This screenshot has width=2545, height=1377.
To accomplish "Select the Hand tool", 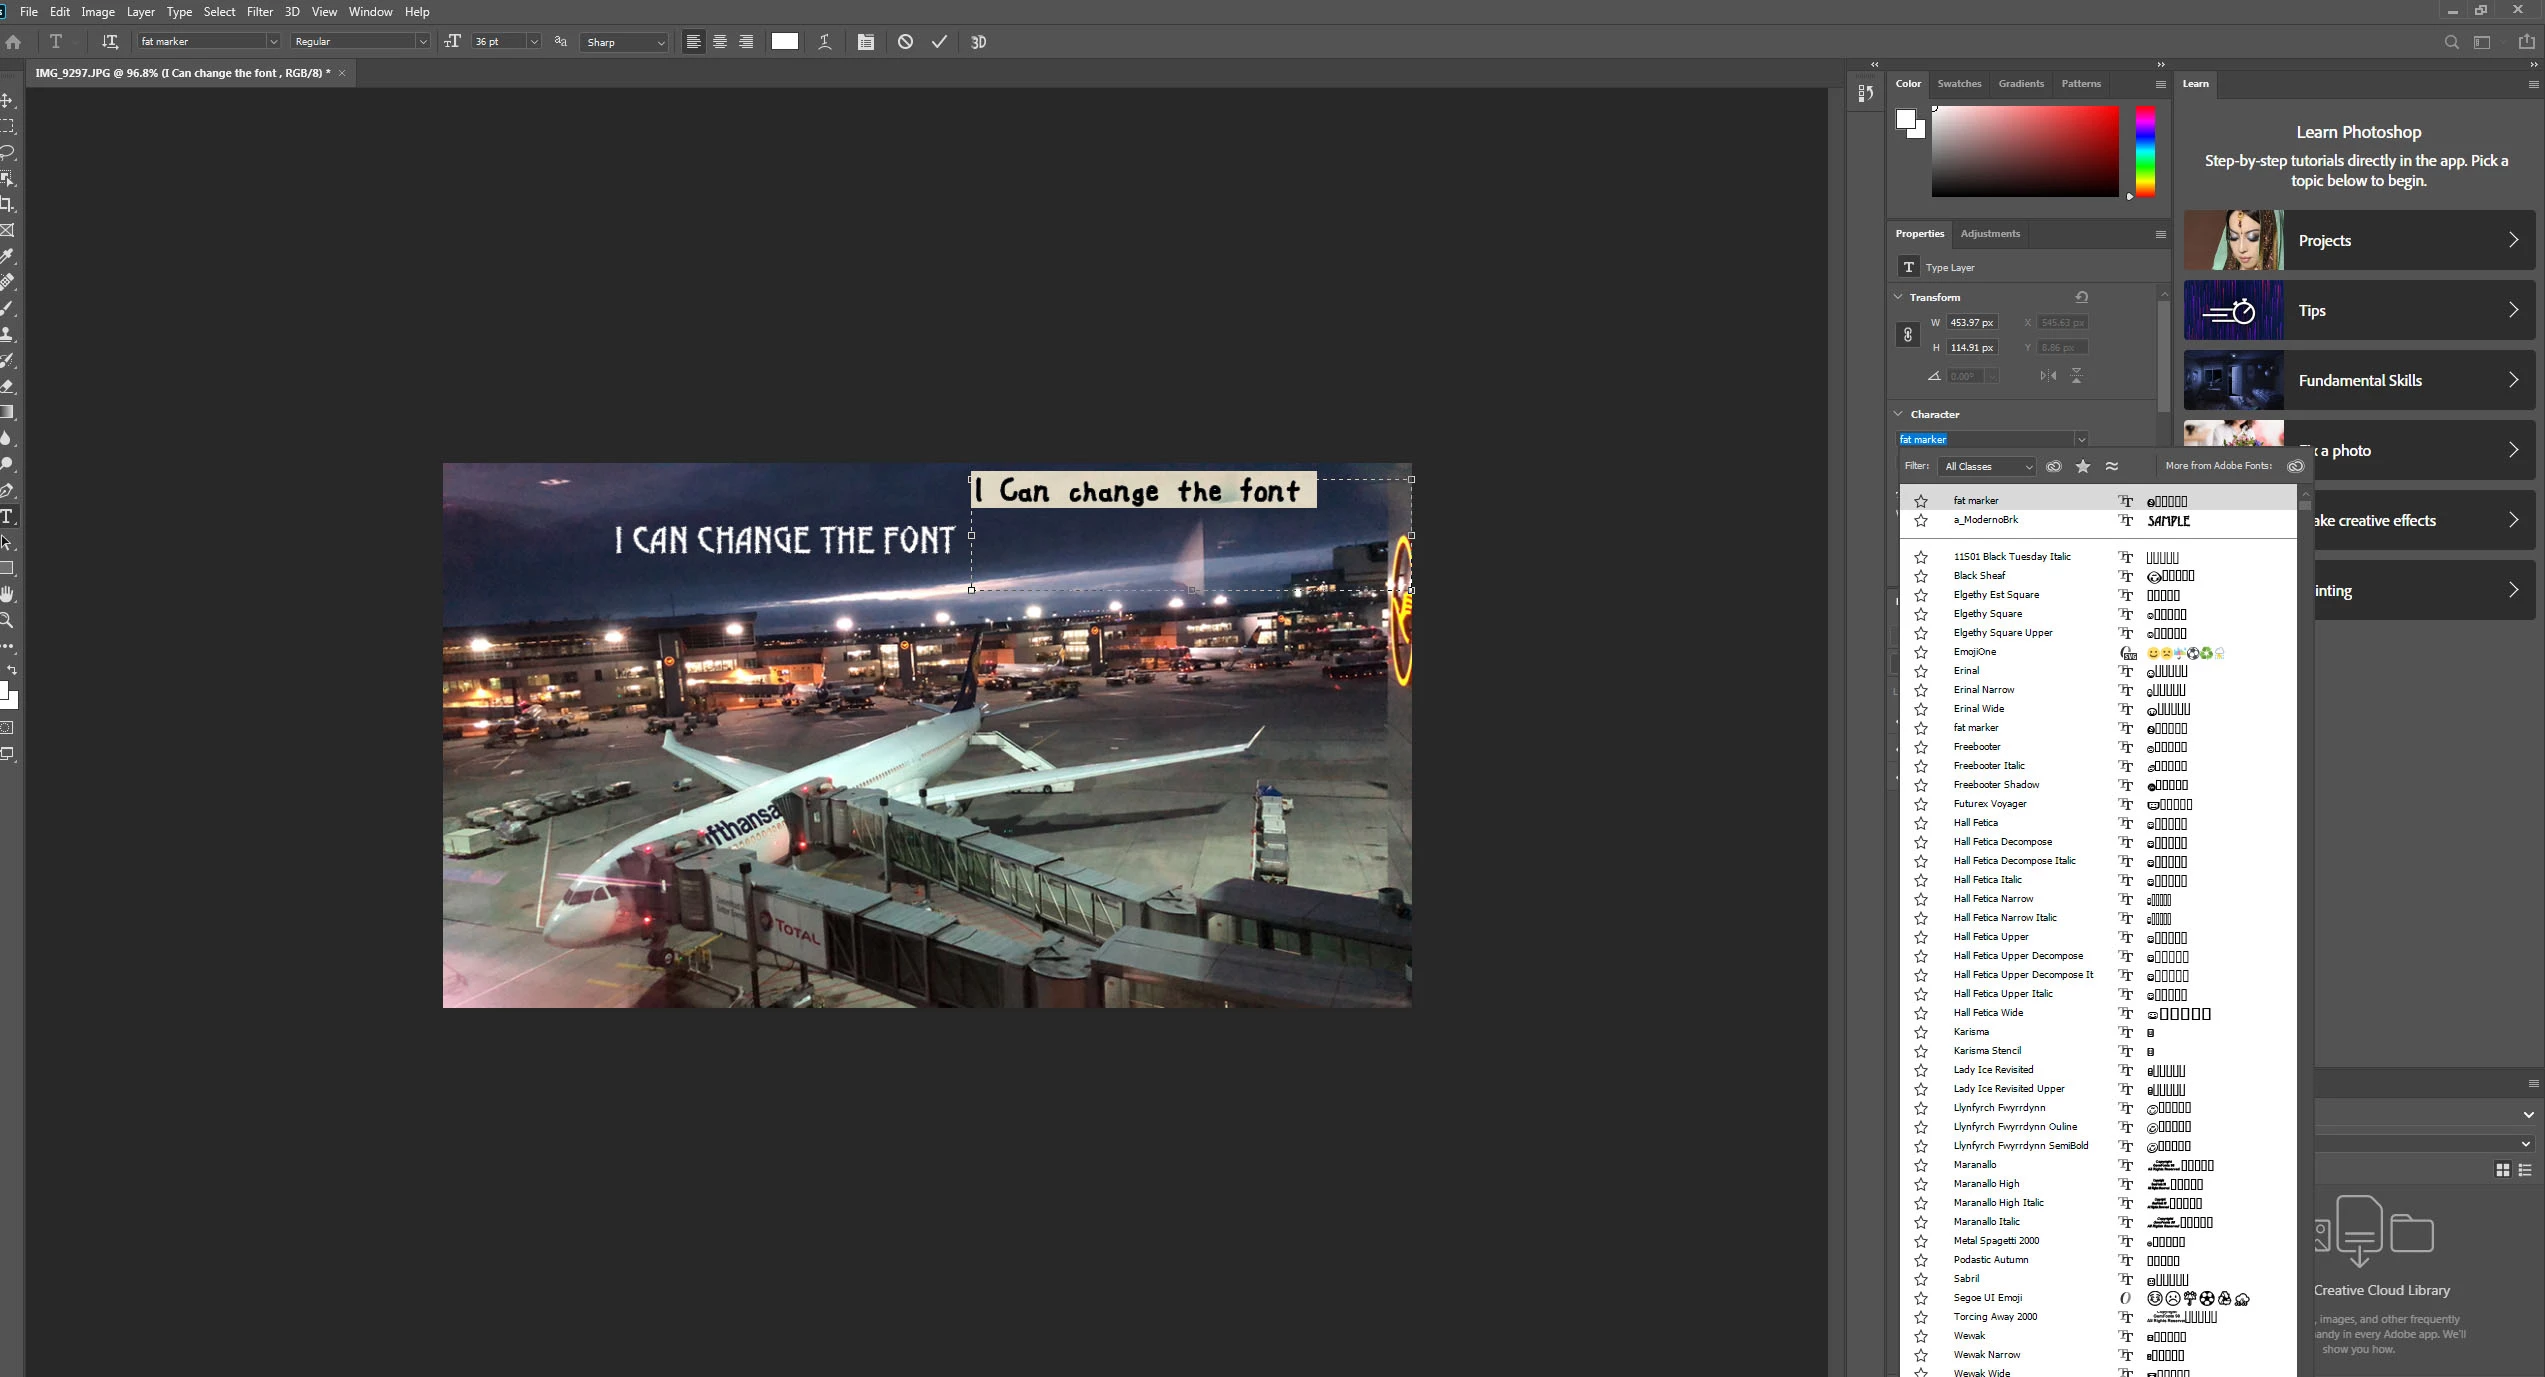I will (x=7, y=594).
